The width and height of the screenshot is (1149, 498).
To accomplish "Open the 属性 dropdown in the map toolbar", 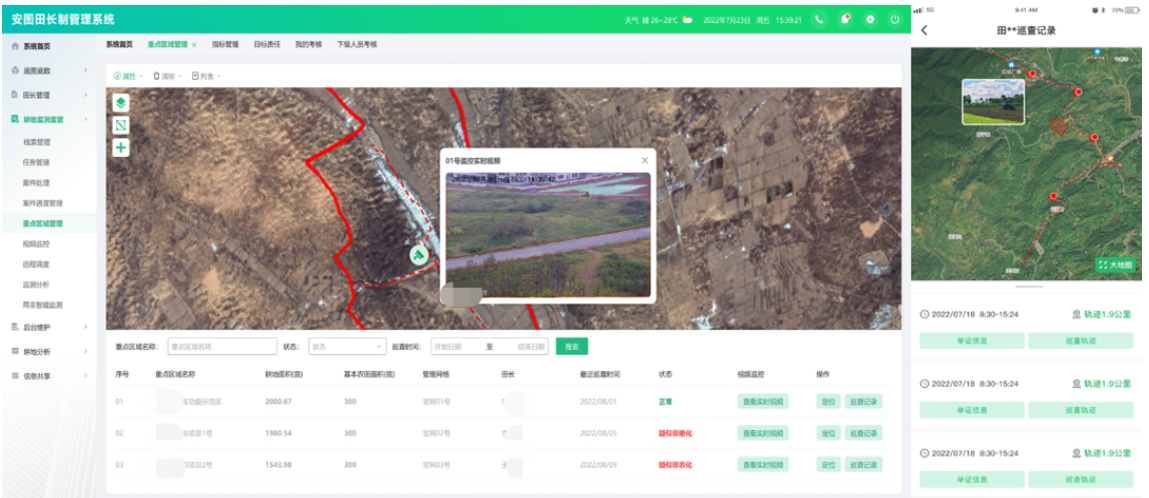I will click(x=128, y=76).
